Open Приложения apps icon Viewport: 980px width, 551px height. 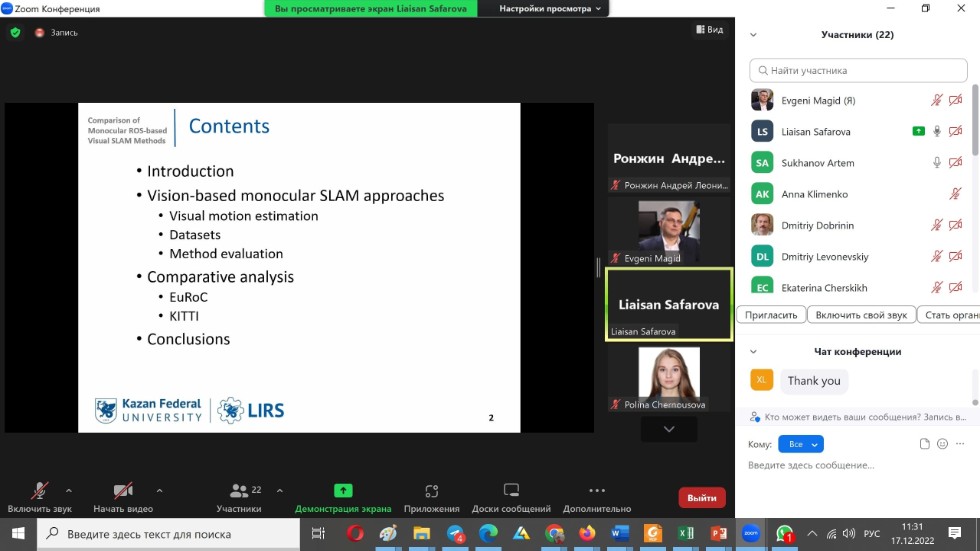pyautogui.click(x=432, y=491)
